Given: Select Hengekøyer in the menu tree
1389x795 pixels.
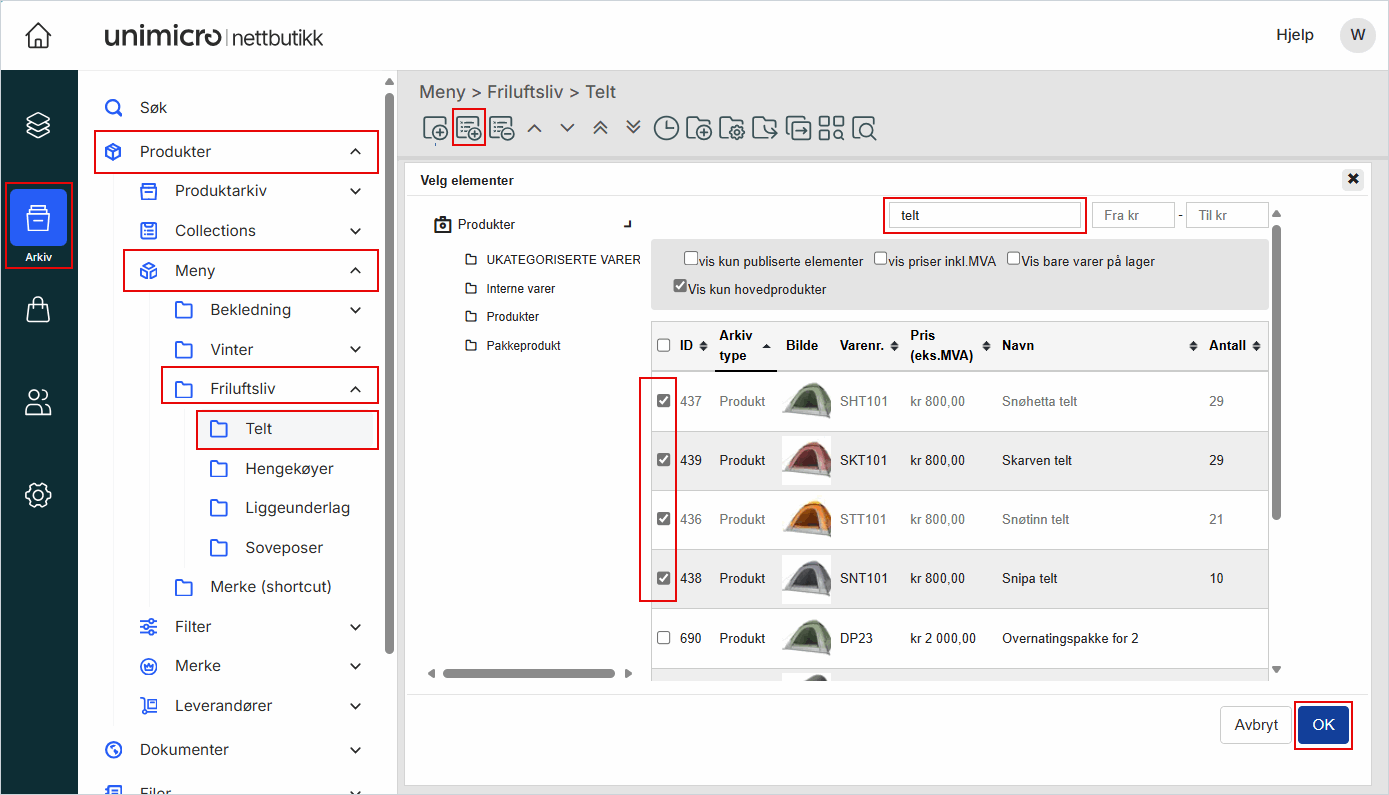Looking at the screenshot, I should 289,468.
